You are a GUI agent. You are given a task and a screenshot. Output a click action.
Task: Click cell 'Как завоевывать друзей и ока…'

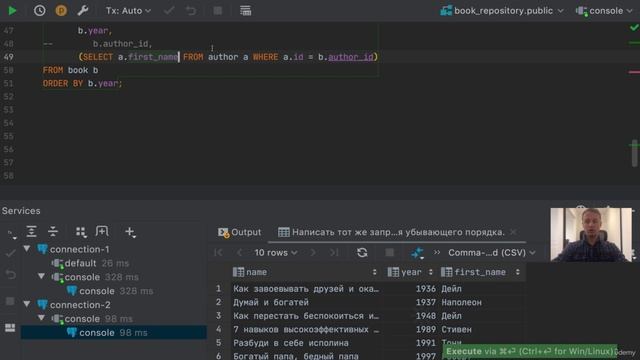click(306, 289)
